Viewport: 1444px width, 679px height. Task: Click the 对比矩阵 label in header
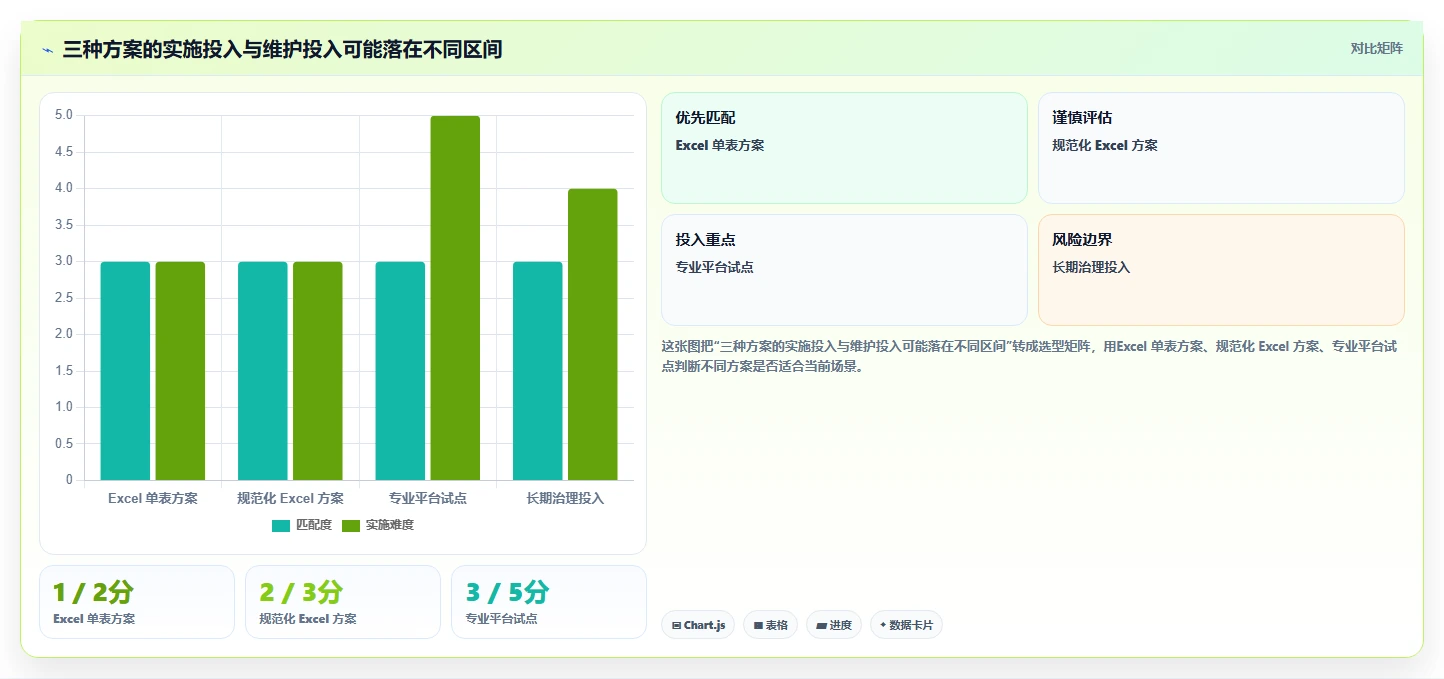(x=1377, y=48)
